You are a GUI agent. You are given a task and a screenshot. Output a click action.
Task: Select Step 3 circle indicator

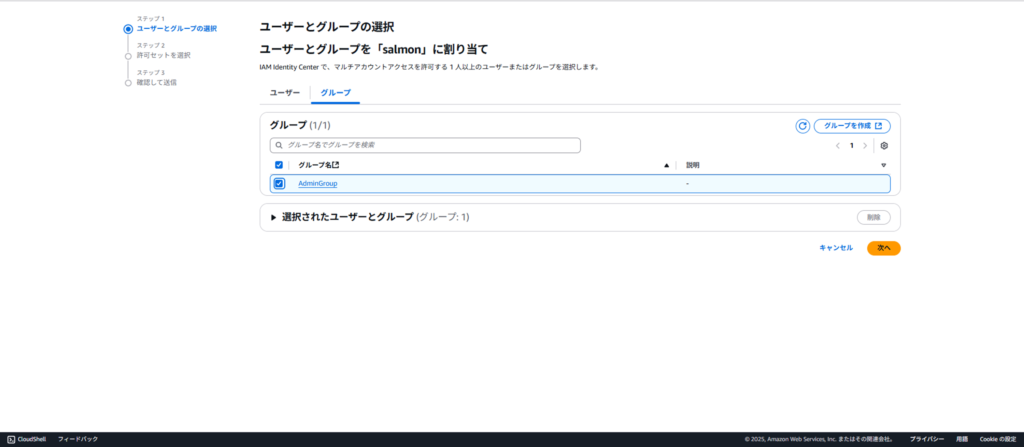[128, 83]
